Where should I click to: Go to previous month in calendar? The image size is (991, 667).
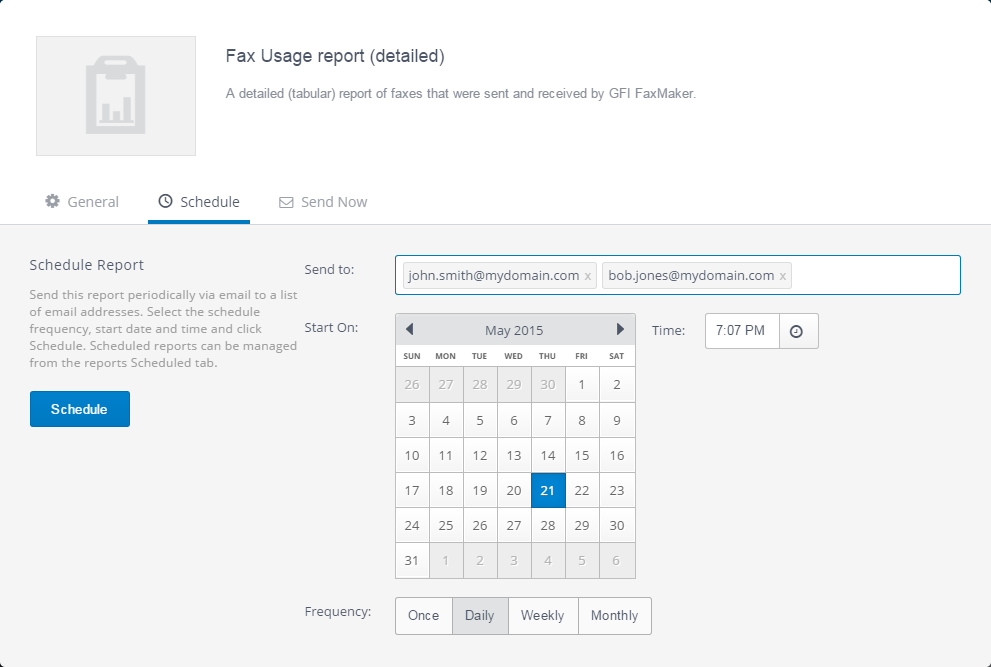coord(410,329)
